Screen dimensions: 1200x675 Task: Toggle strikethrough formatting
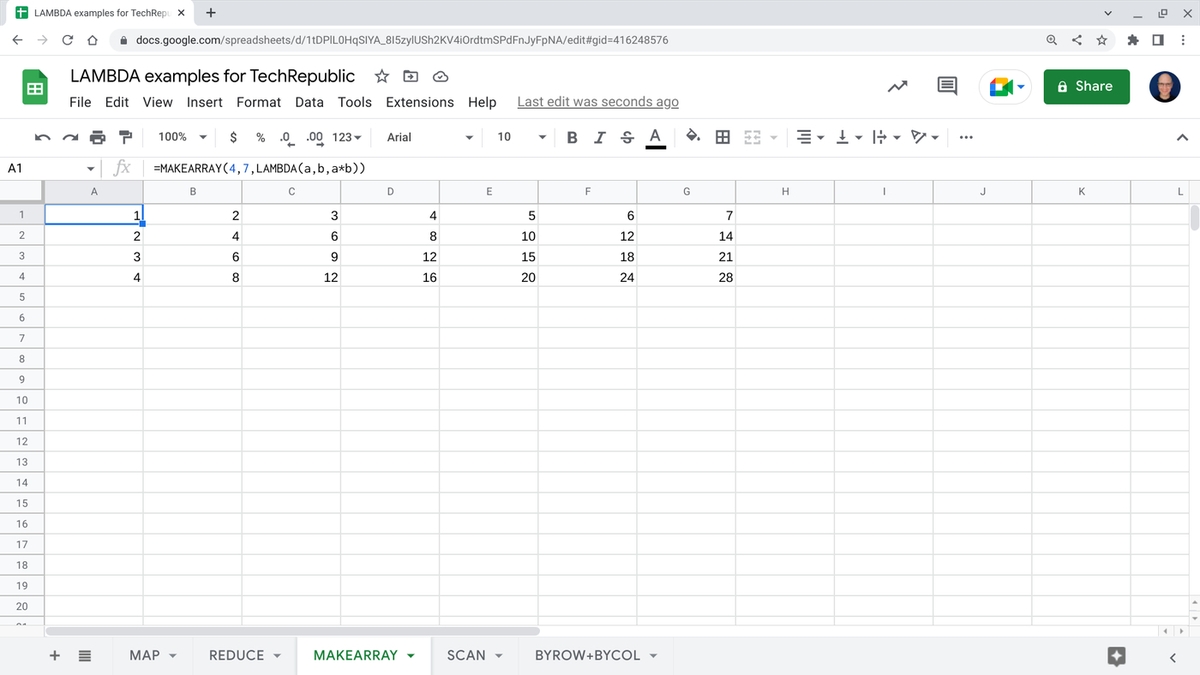point(626,137)
